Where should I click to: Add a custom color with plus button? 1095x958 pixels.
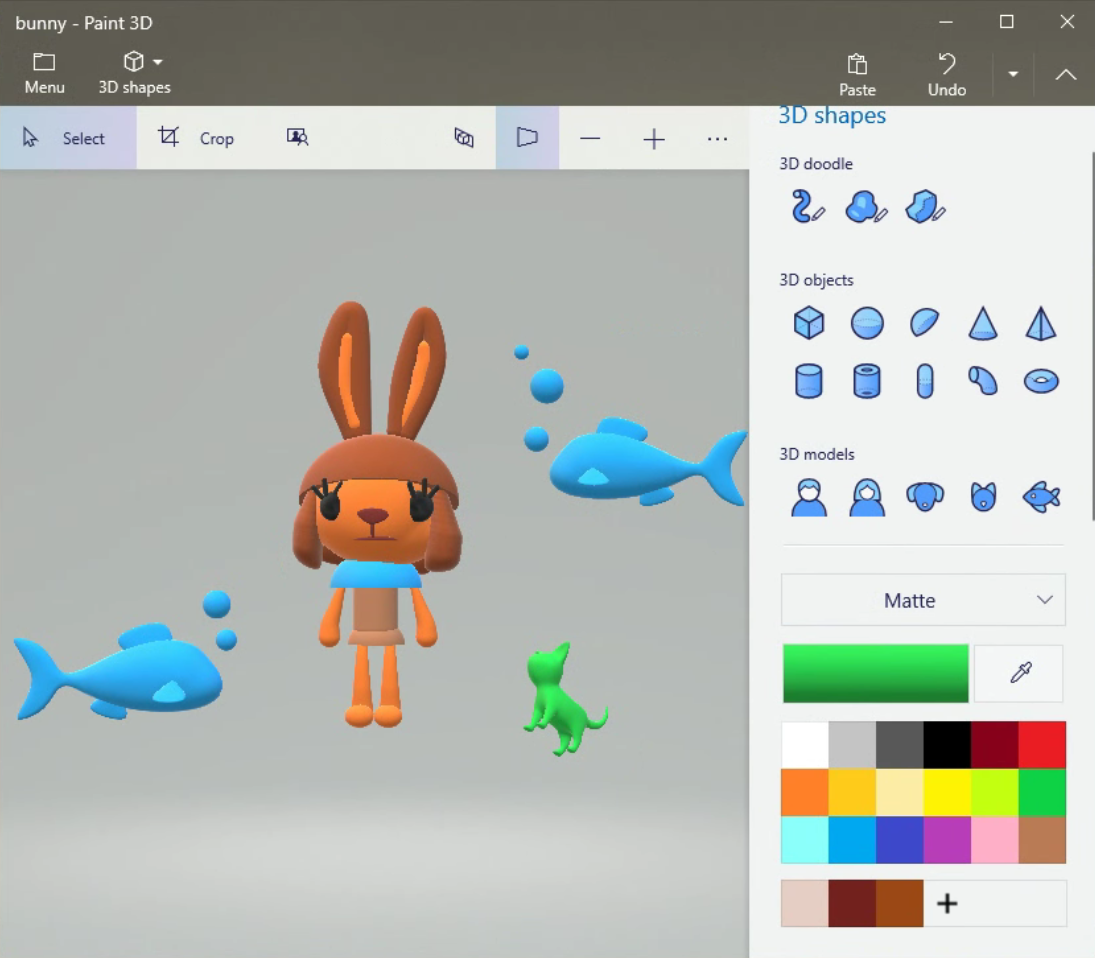click(x=947, y=904)
